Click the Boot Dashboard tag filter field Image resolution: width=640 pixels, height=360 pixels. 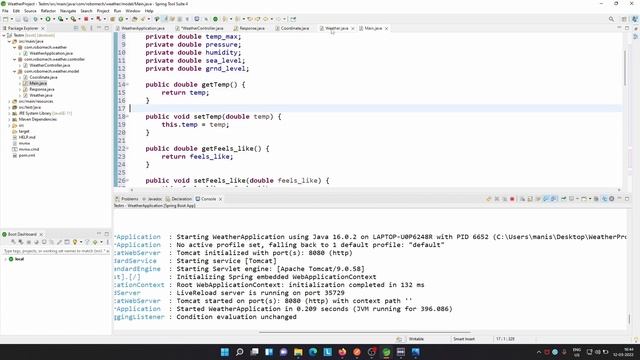[56, 251]
